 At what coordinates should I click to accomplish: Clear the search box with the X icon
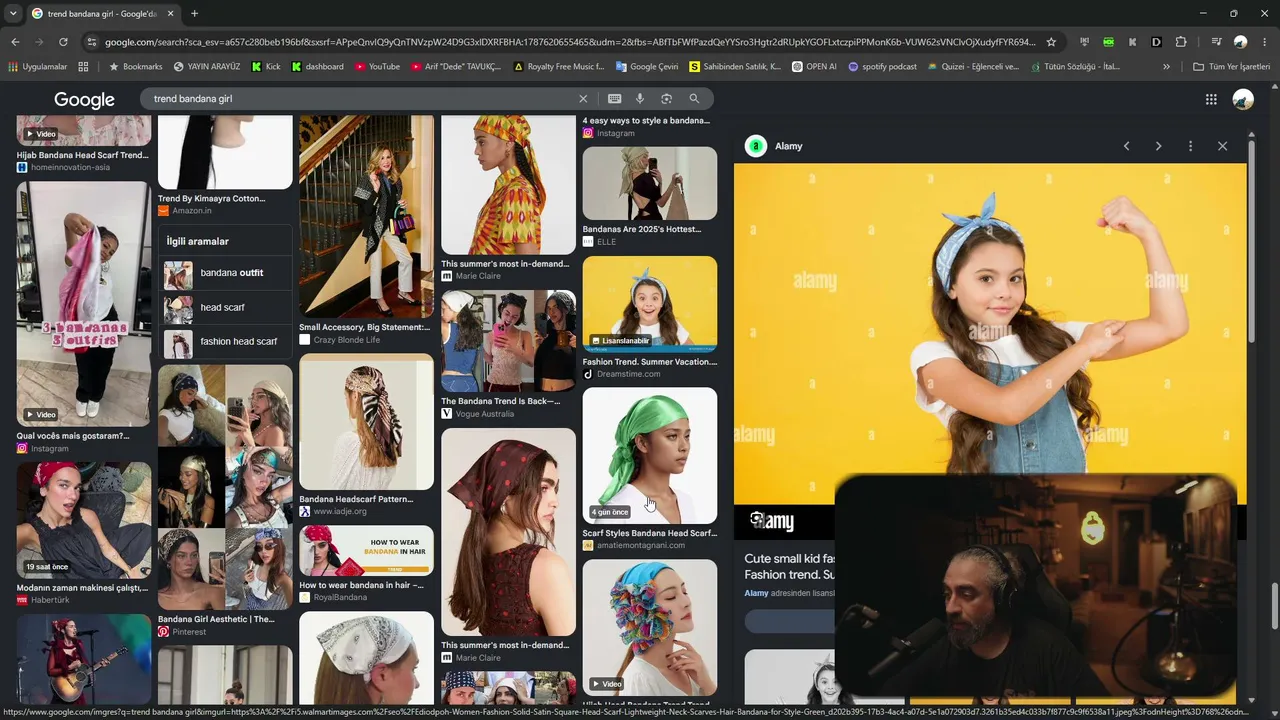(583, 99)
